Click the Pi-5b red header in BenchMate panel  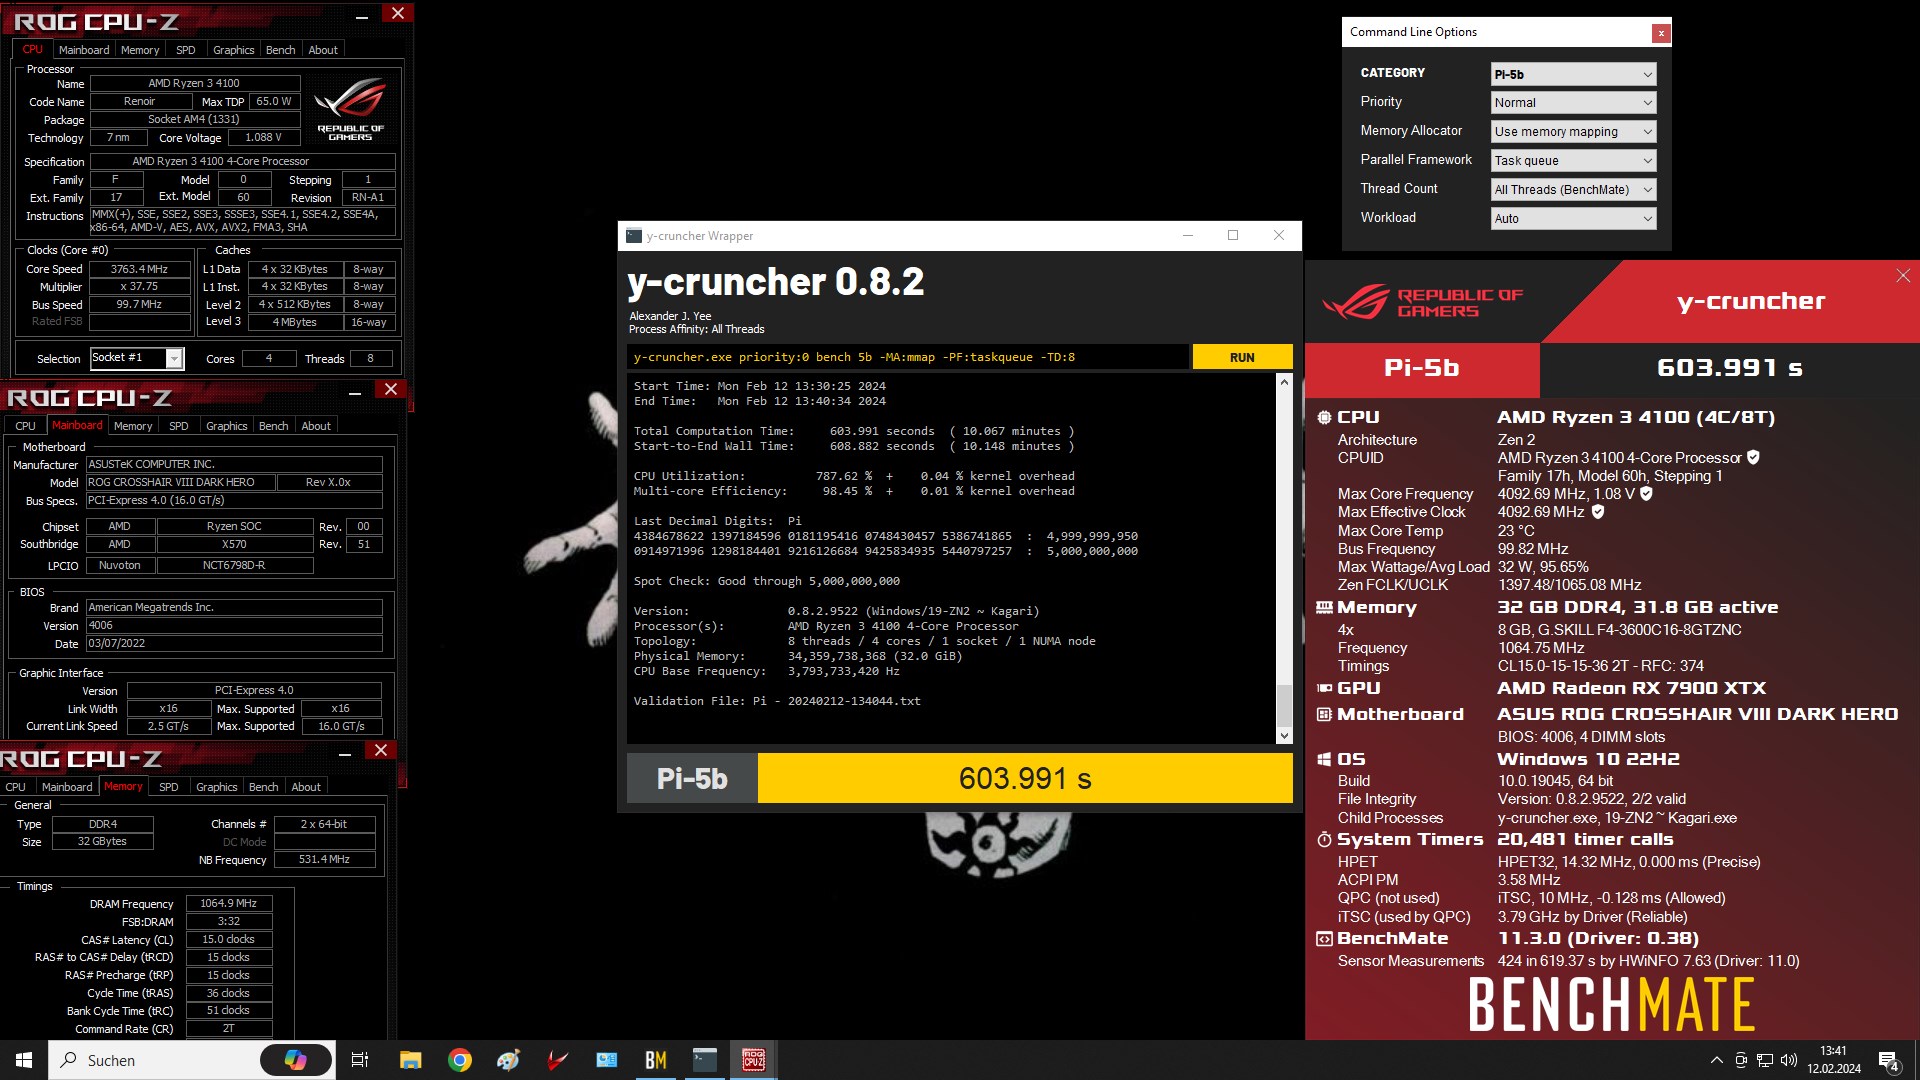1422,368
